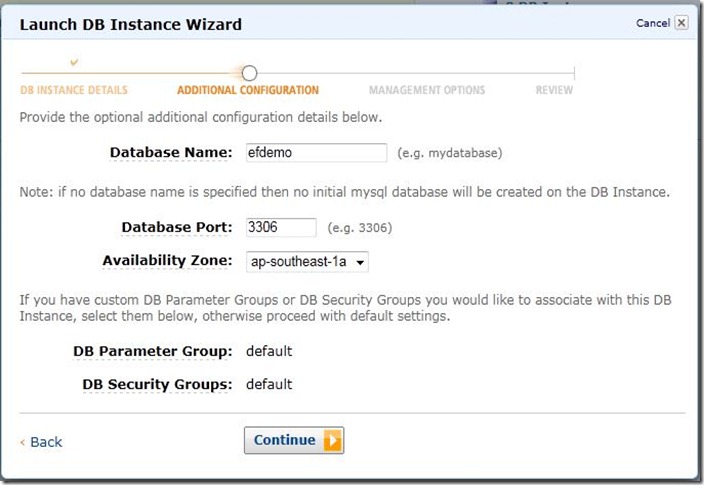Click into the Database Port field
The height and width of the screenshot is (485, 704).
281,227
